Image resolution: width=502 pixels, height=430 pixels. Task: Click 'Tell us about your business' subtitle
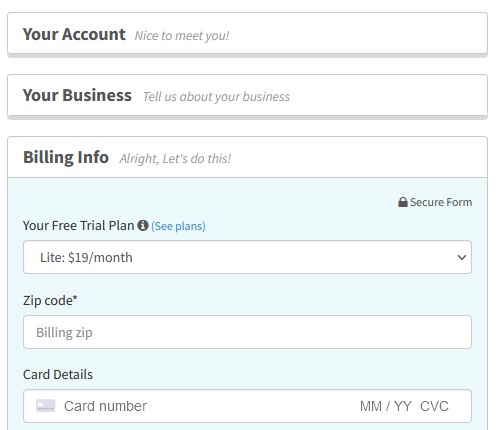pos(216,97)
